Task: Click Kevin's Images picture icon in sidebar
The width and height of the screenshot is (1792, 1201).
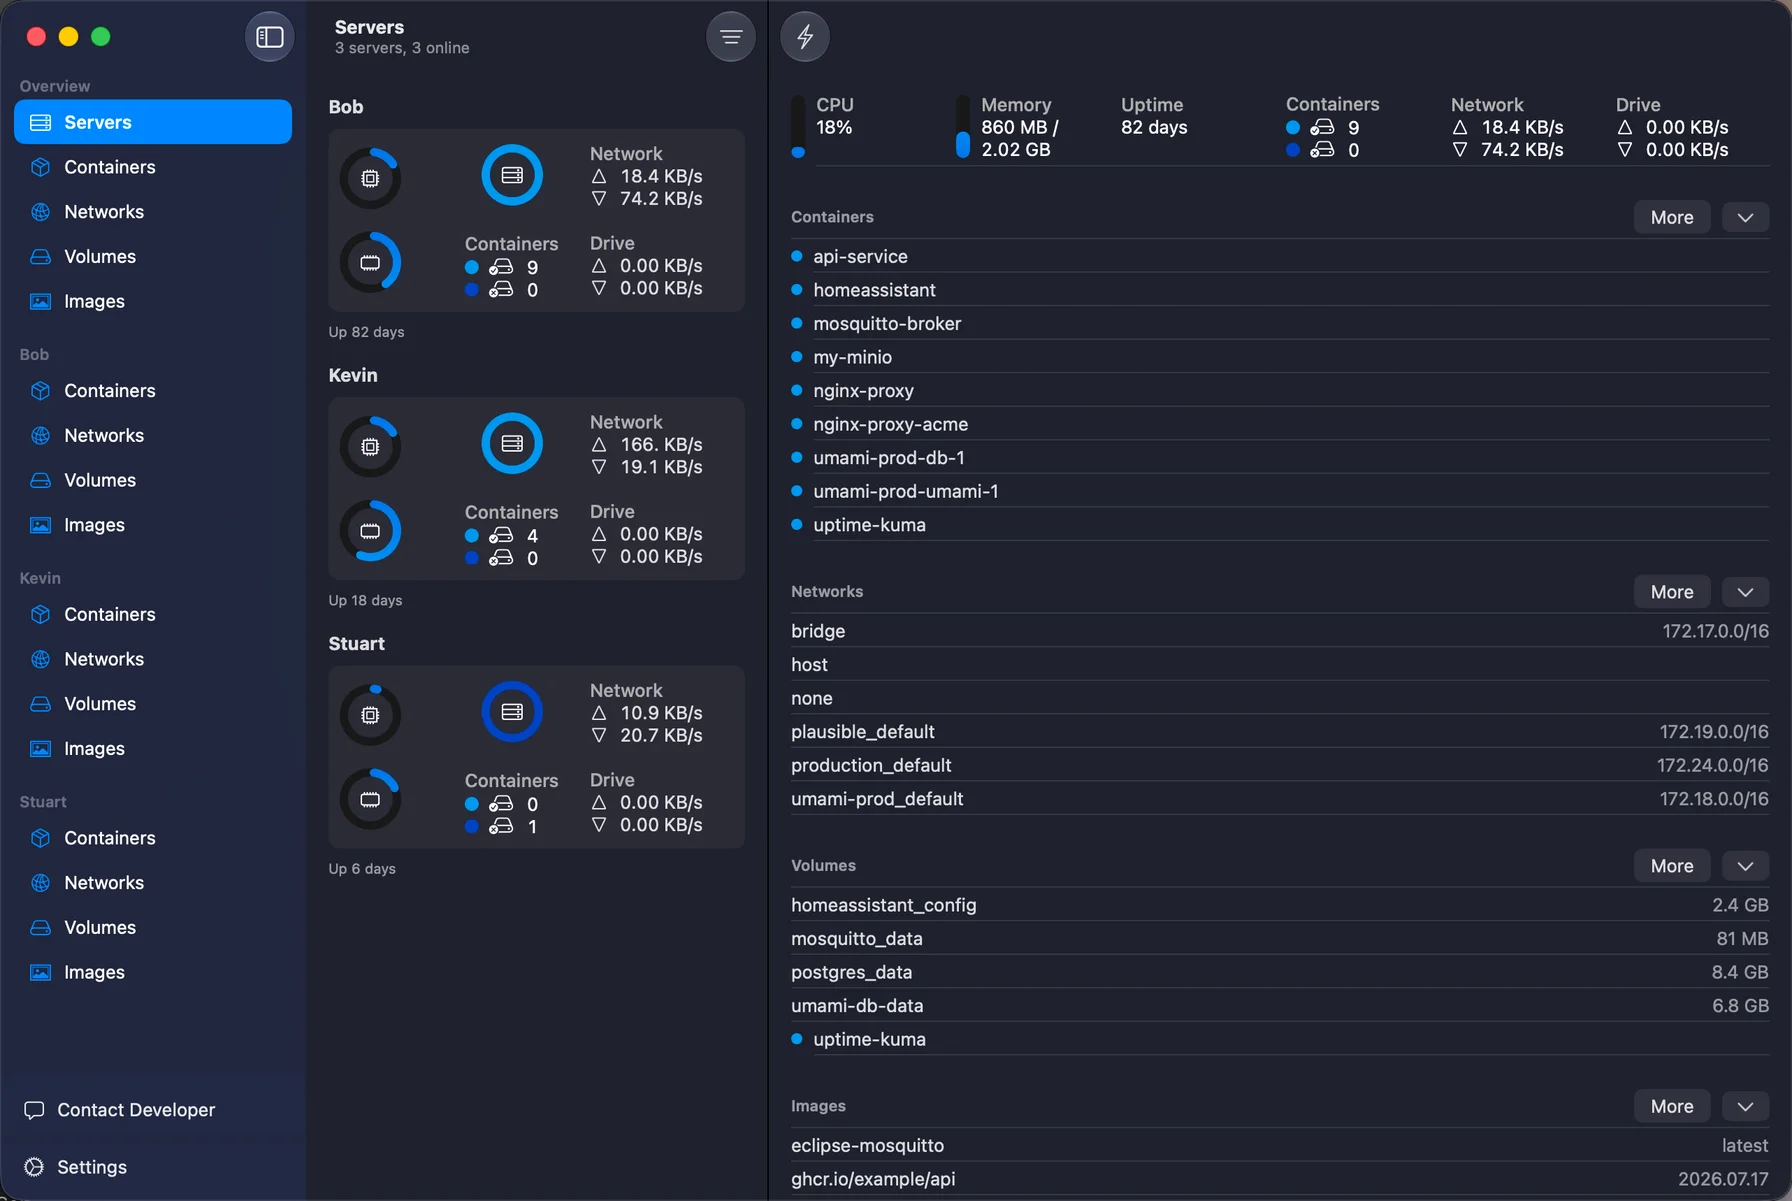Action: pyautogui.click(x=41, y=749)
